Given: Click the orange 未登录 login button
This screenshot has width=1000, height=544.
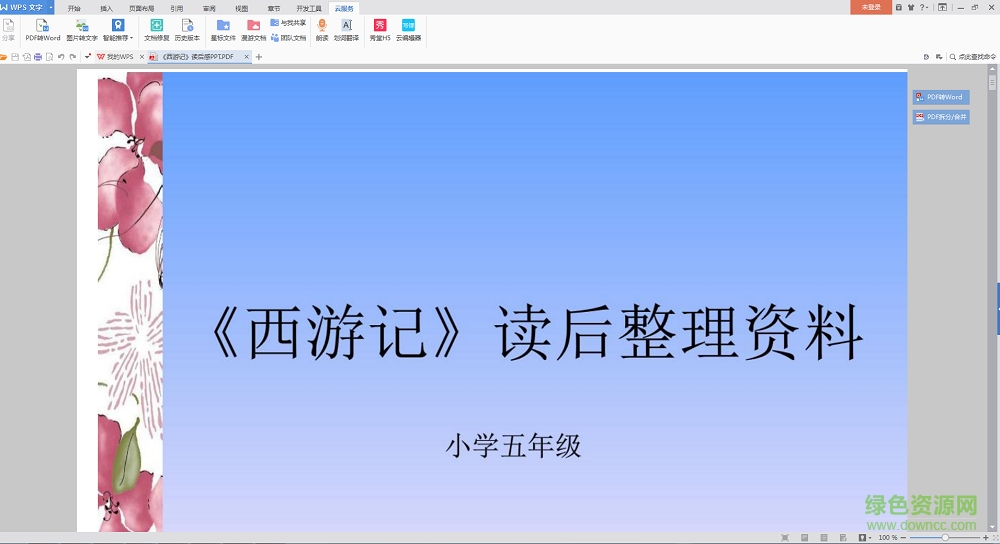Looking at the screenshot, I should (871, 7).
